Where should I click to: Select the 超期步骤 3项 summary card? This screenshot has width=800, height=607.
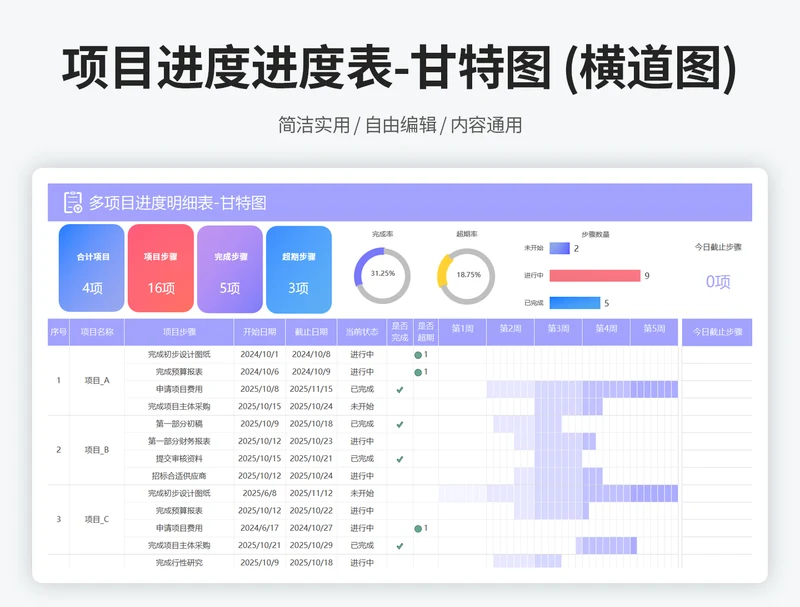(299, 269)
